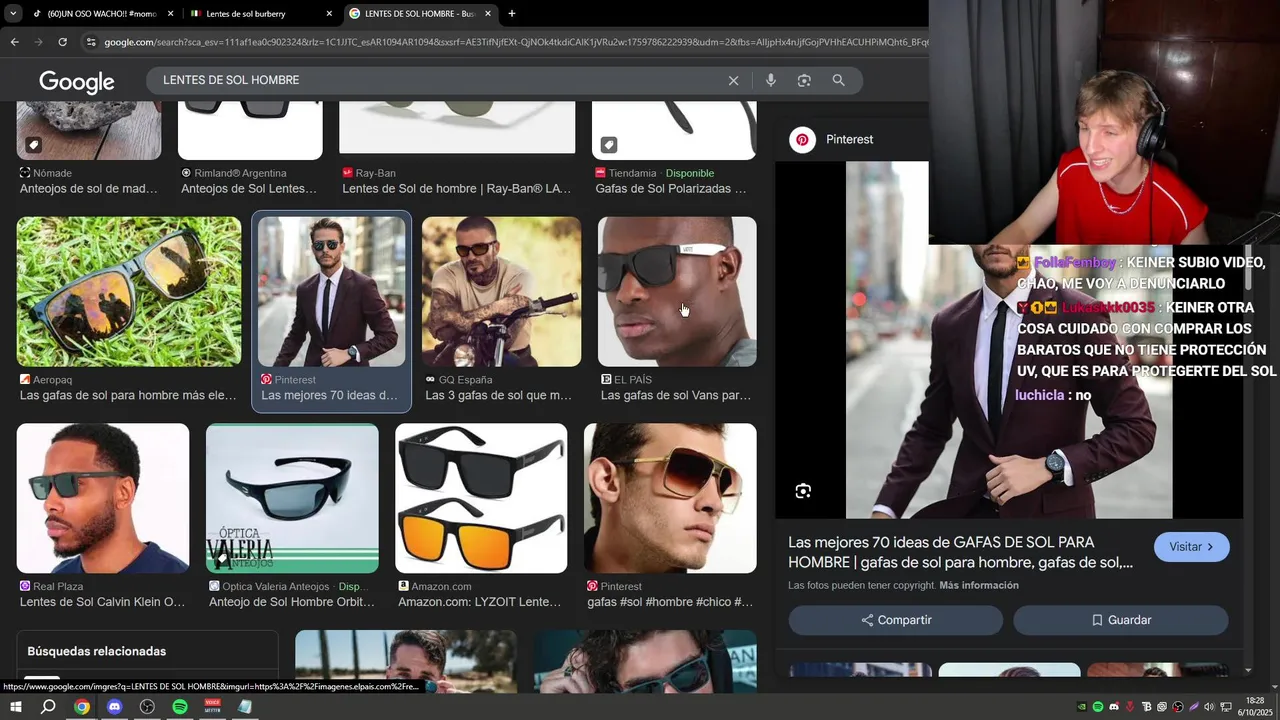The height and width of the screenshot is (720, 1280).
Task: Click the Búsquedas relacionadas heading
Action: (x=97, y=651)
